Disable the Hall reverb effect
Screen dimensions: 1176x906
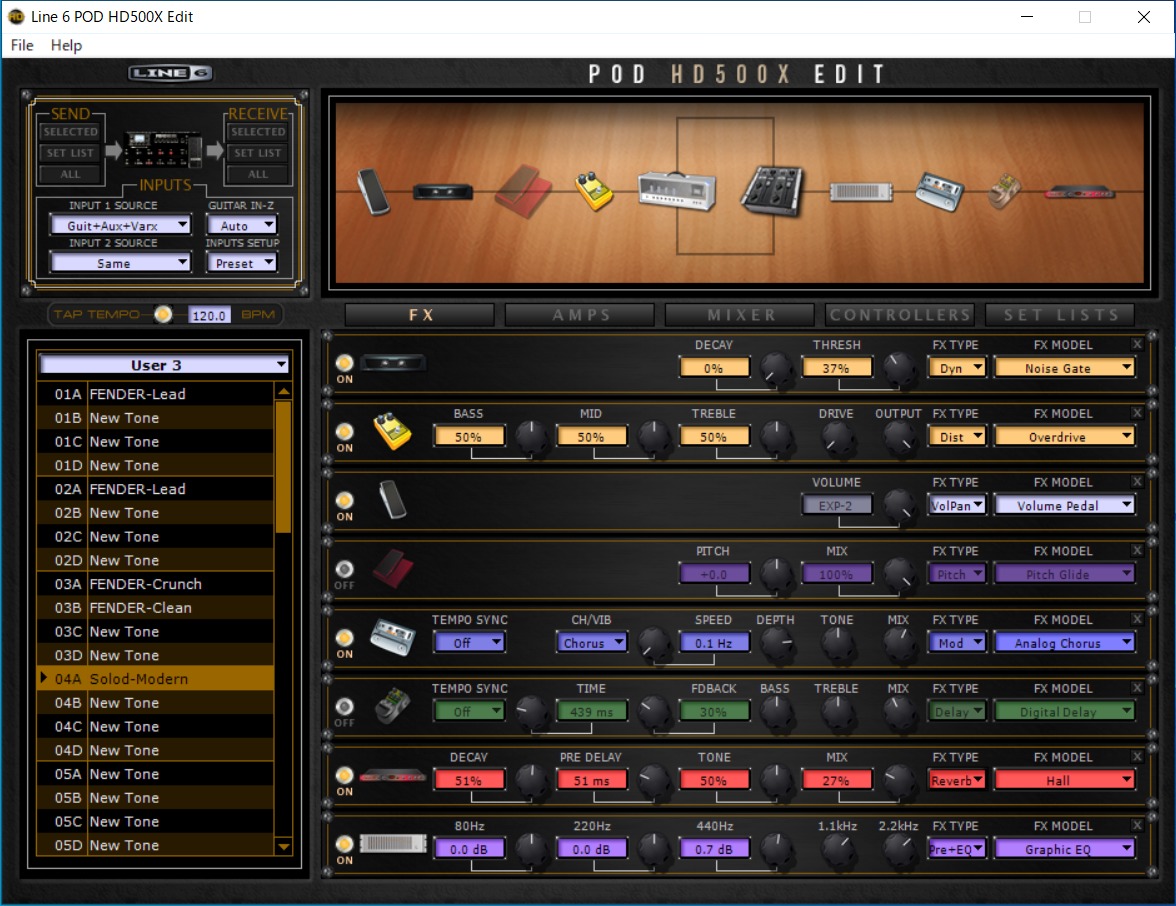[x=344, y=776]
